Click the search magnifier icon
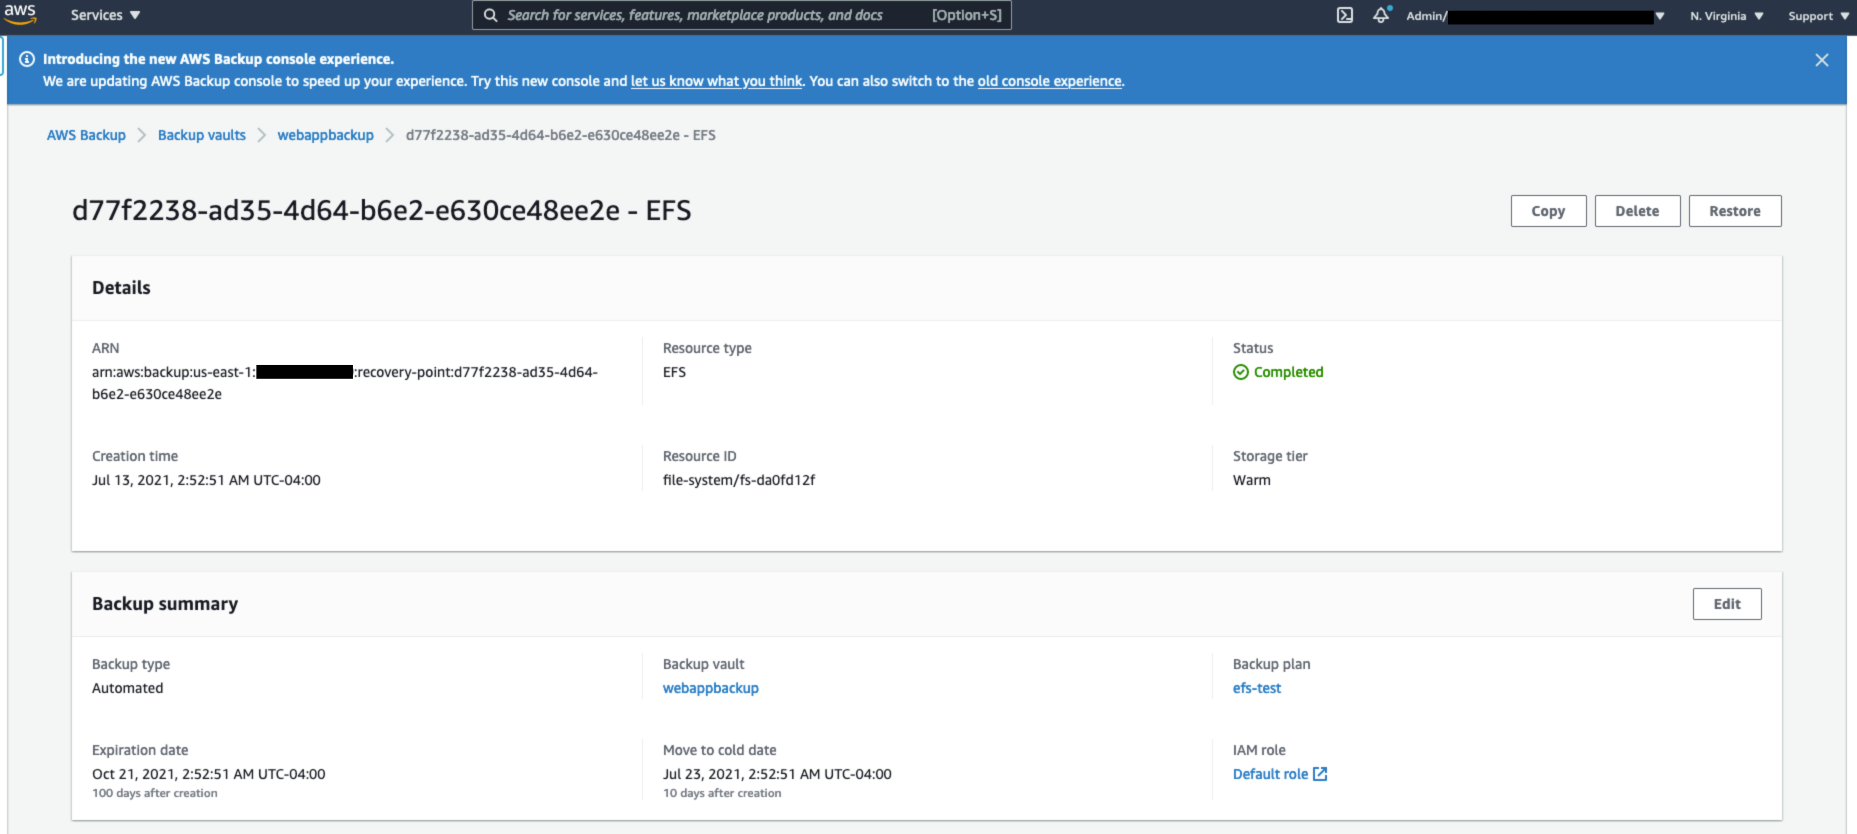The height and width of the screenshot is (834, 1857). pyautogui.click(x=491, y=15)
